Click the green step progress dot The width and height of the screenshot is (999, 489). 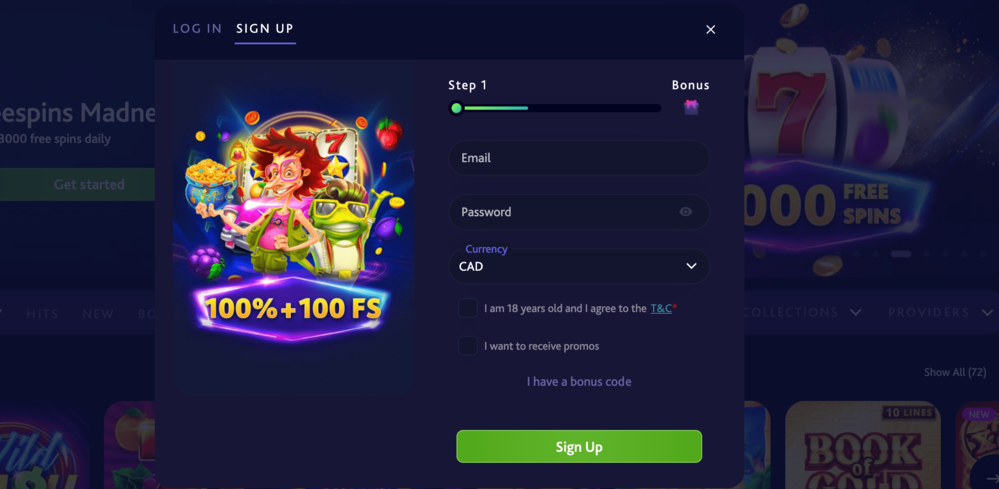(456, 108)
